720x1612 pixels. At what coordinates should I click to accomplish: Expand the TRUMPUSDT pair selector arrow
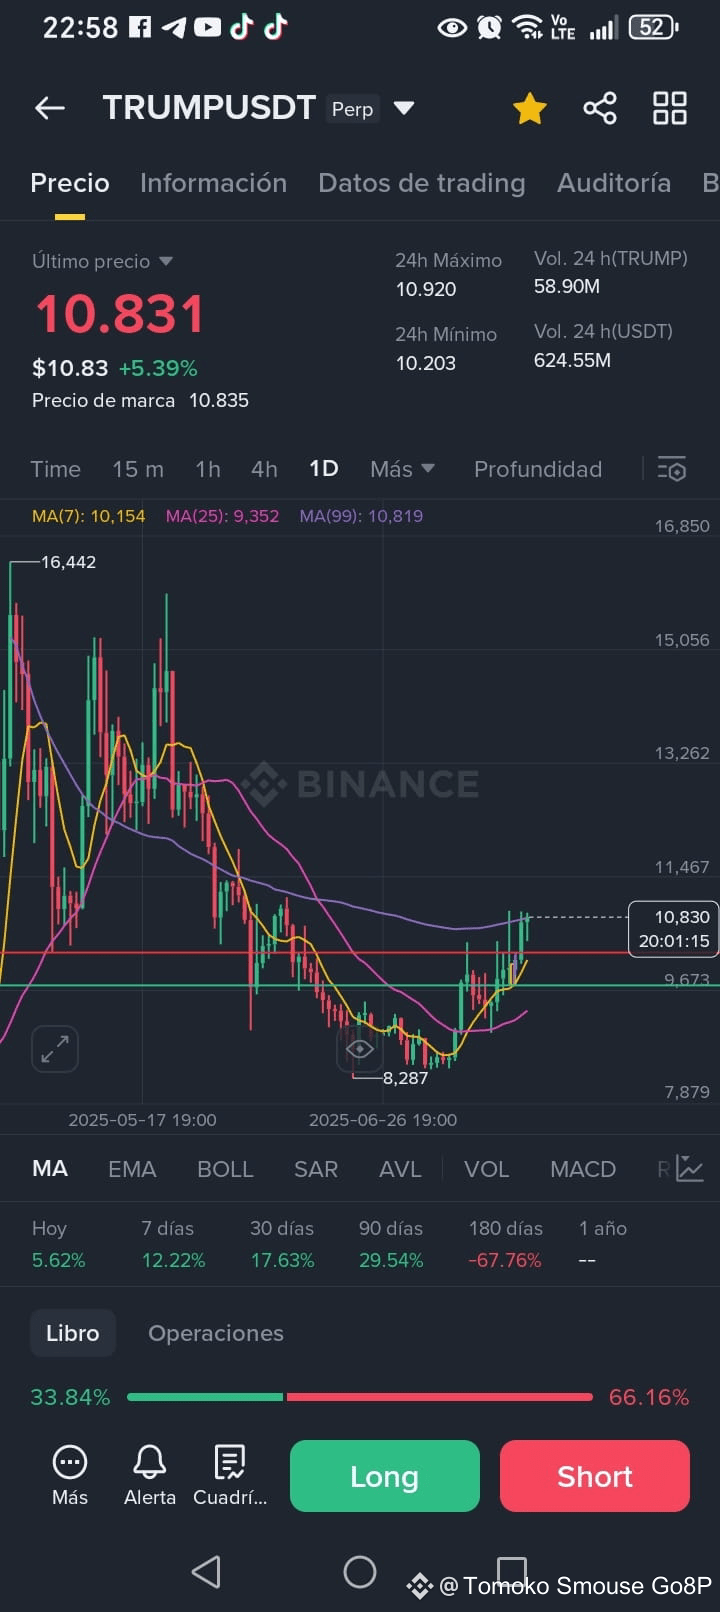(404, 108)
